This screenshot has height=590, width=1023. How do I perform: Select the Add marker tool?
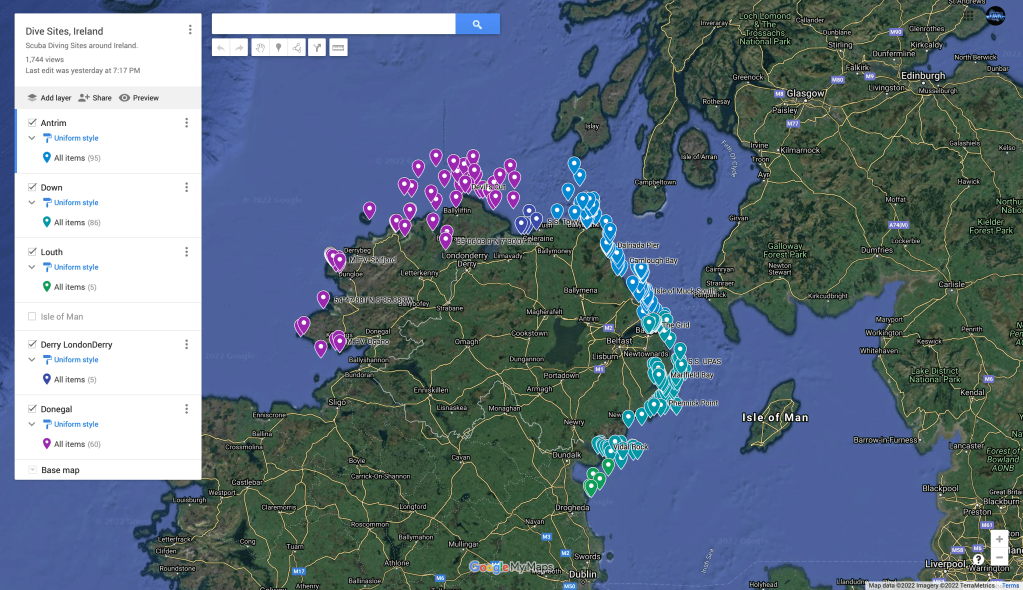[x=278, y=47]
